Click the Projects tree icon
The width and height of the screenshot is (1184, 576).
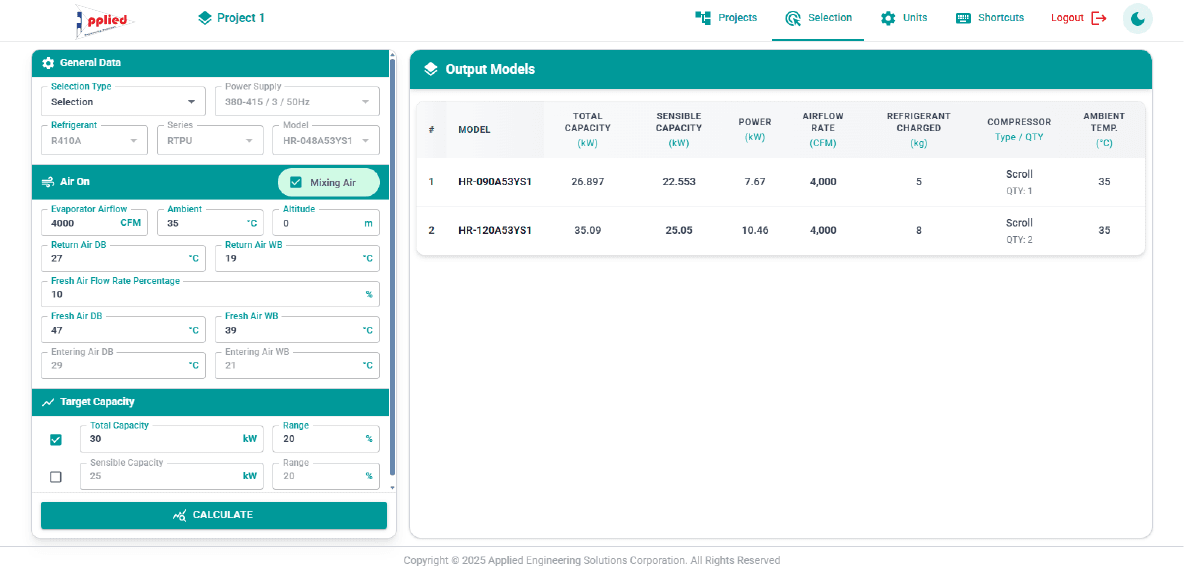(703, 18)
